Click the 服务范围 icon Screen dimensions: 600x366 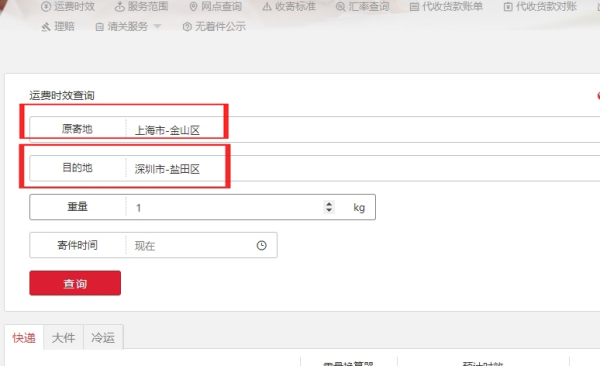120,7
